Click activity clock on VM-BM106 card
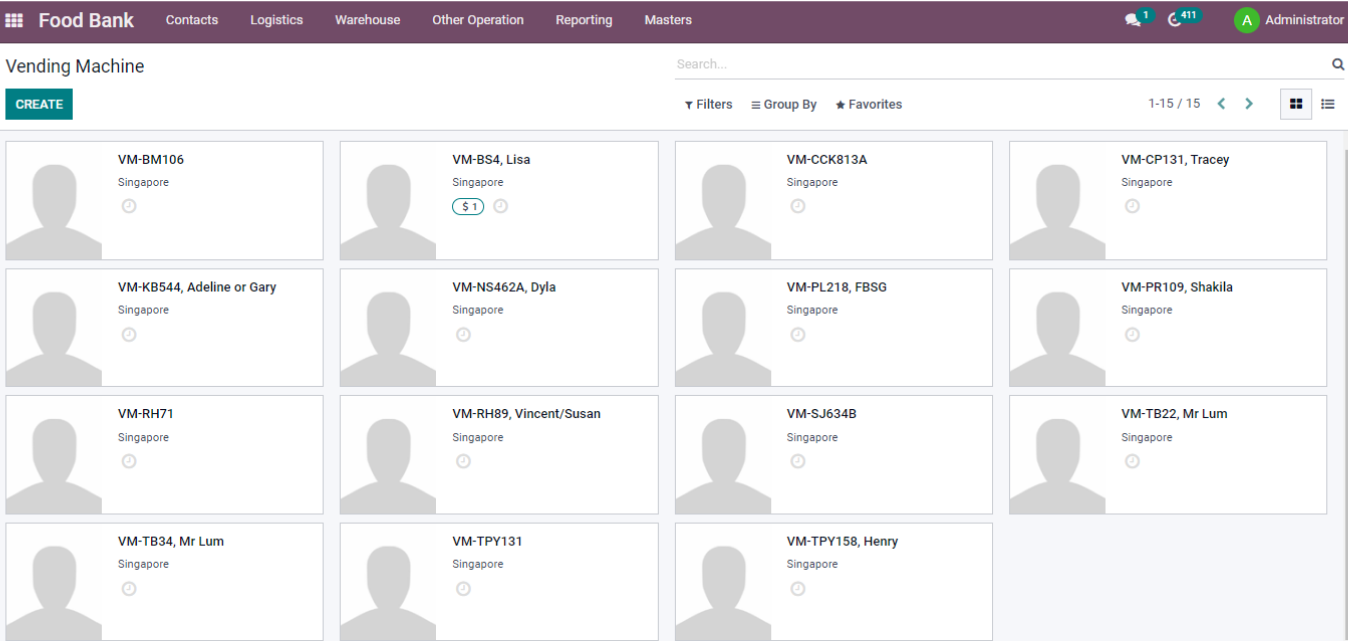Screen dimensions: 1348x641 tap(129, 206)
